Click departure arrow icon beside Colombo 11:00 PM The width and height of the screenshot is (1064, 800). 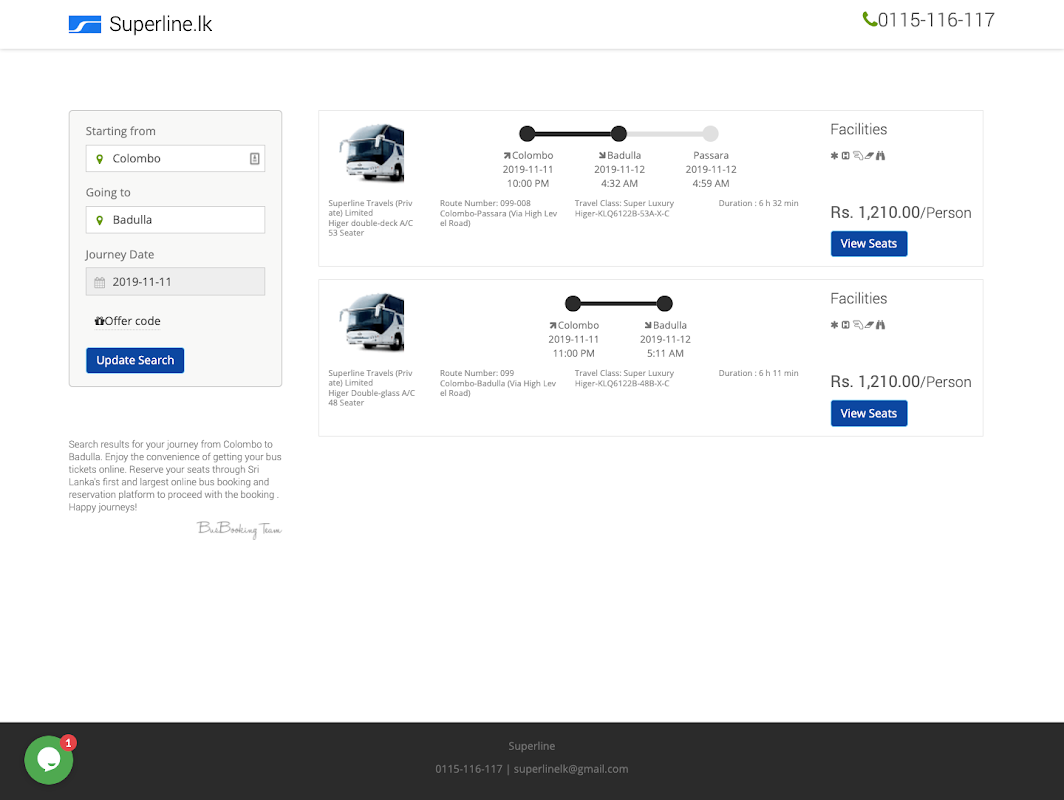[553, 326]
